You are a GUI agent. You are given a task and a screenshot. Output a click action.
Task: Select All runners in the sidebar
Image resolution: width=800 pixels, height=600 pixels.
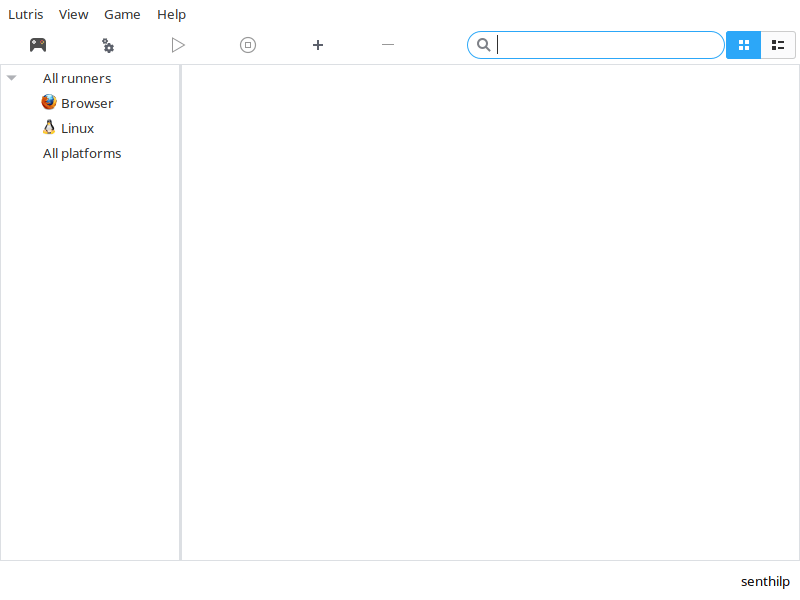pos(77,78)
